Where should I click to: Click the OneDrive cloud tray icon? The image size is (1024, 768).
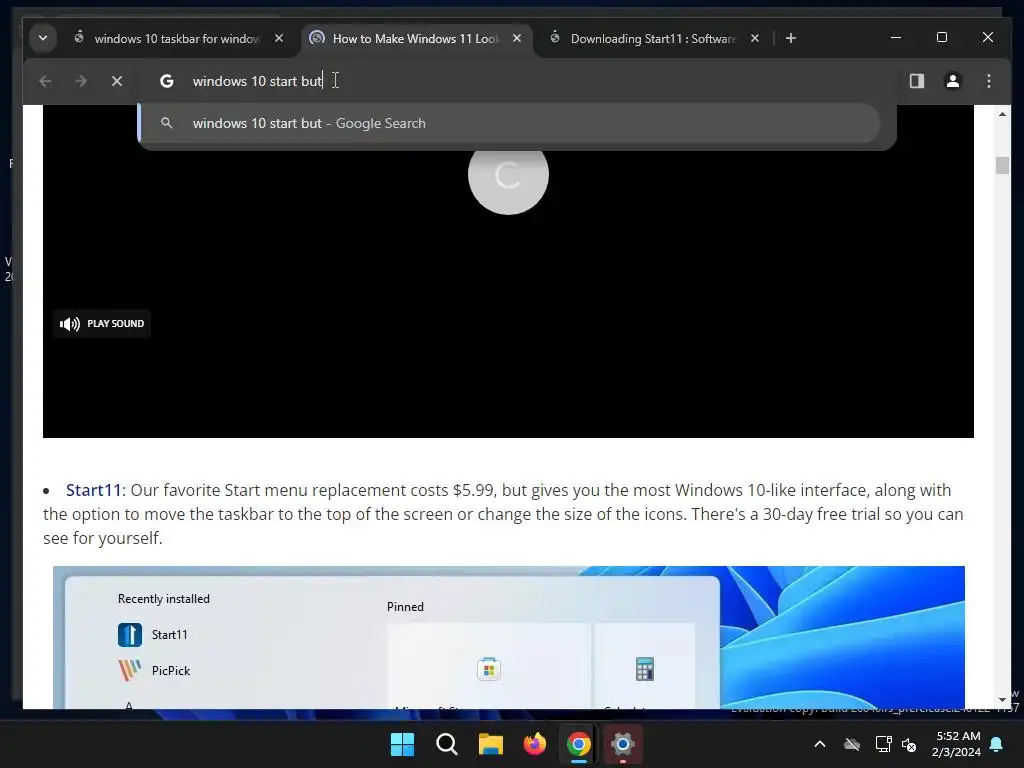852,744
